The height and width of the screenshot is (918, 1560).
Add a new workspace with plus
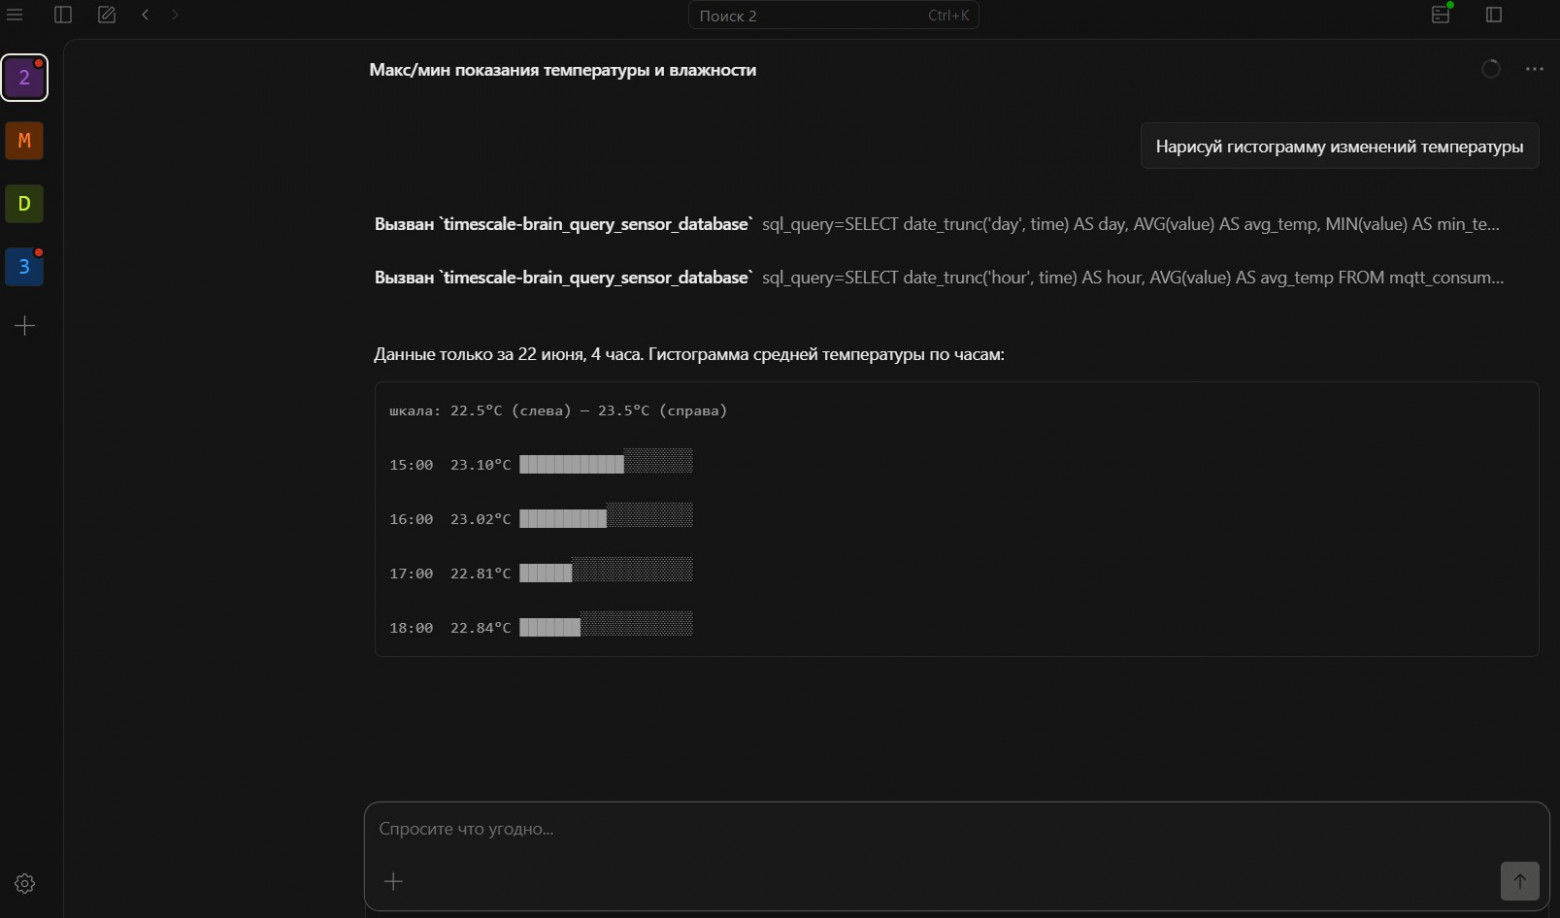click(25, 326)
